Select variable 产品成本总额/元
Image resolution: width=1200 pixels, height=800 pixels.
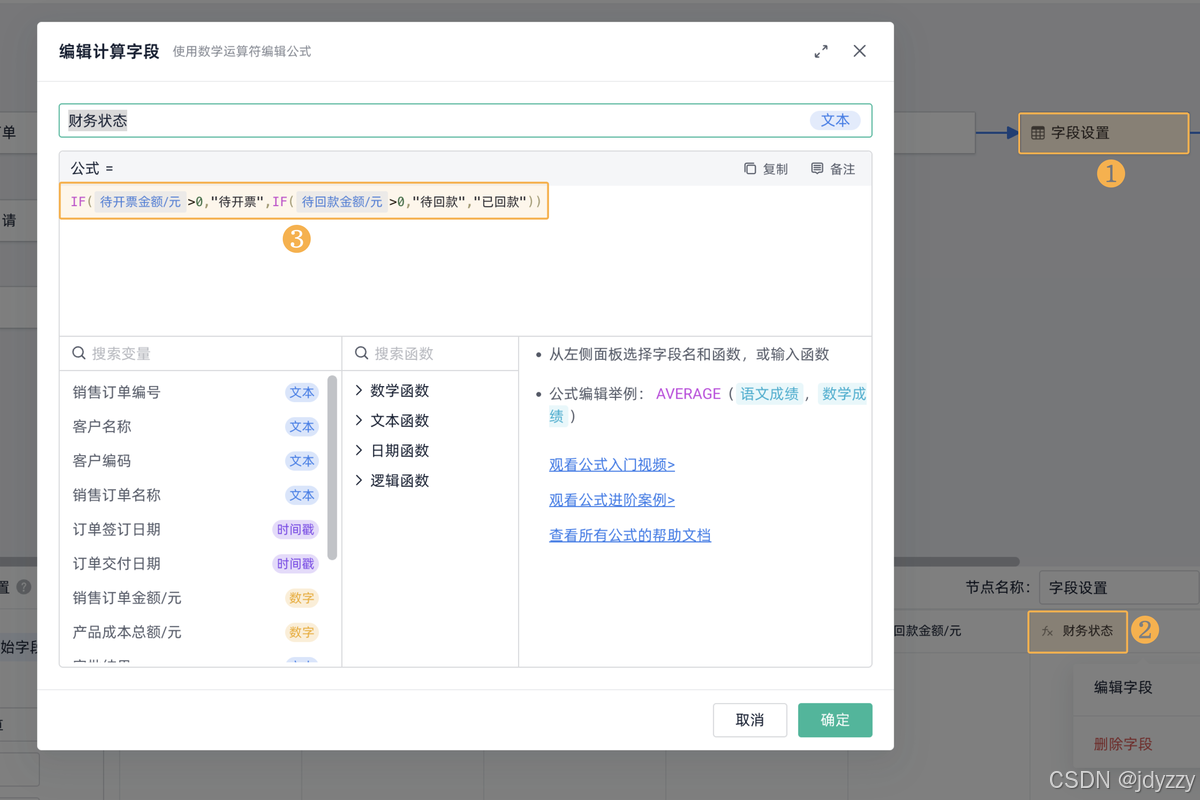(x=195, y=632)
